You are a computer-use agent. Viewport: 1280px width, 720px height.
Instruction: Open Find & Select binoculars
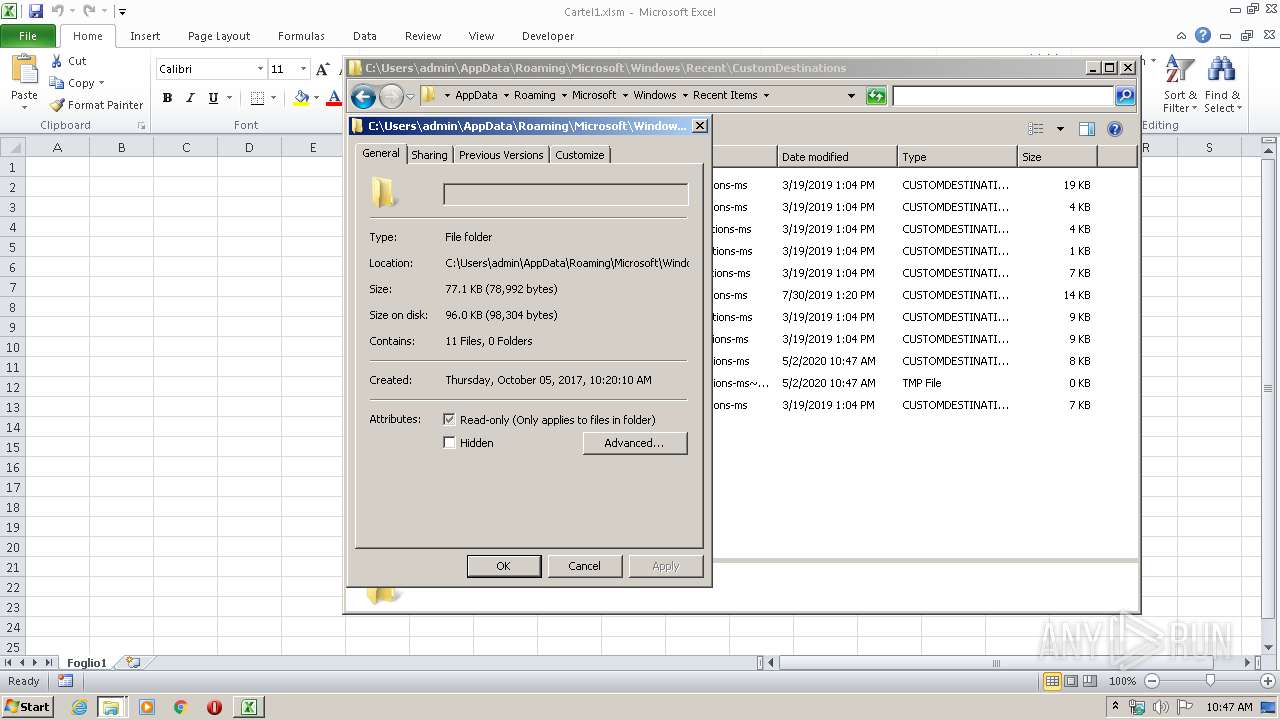click(1222, 84)
